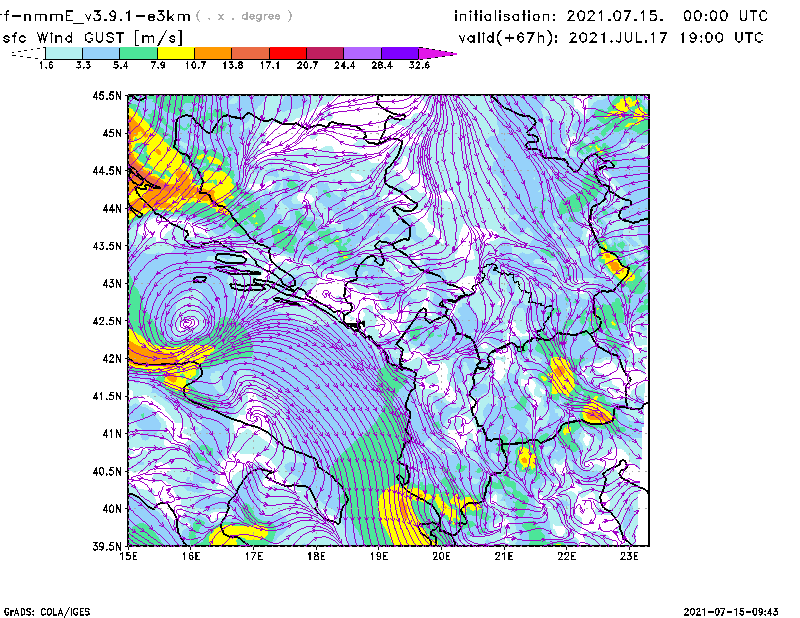Click the light blue legend swatch
This screenshot has height=618, width=800.
tap(101, 53)
